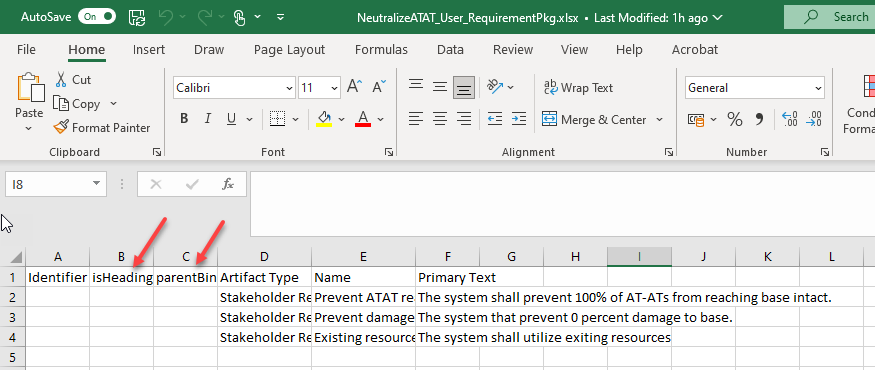Click the Copy button
This screenshot has height=370, width=875.
click(76, 104)
